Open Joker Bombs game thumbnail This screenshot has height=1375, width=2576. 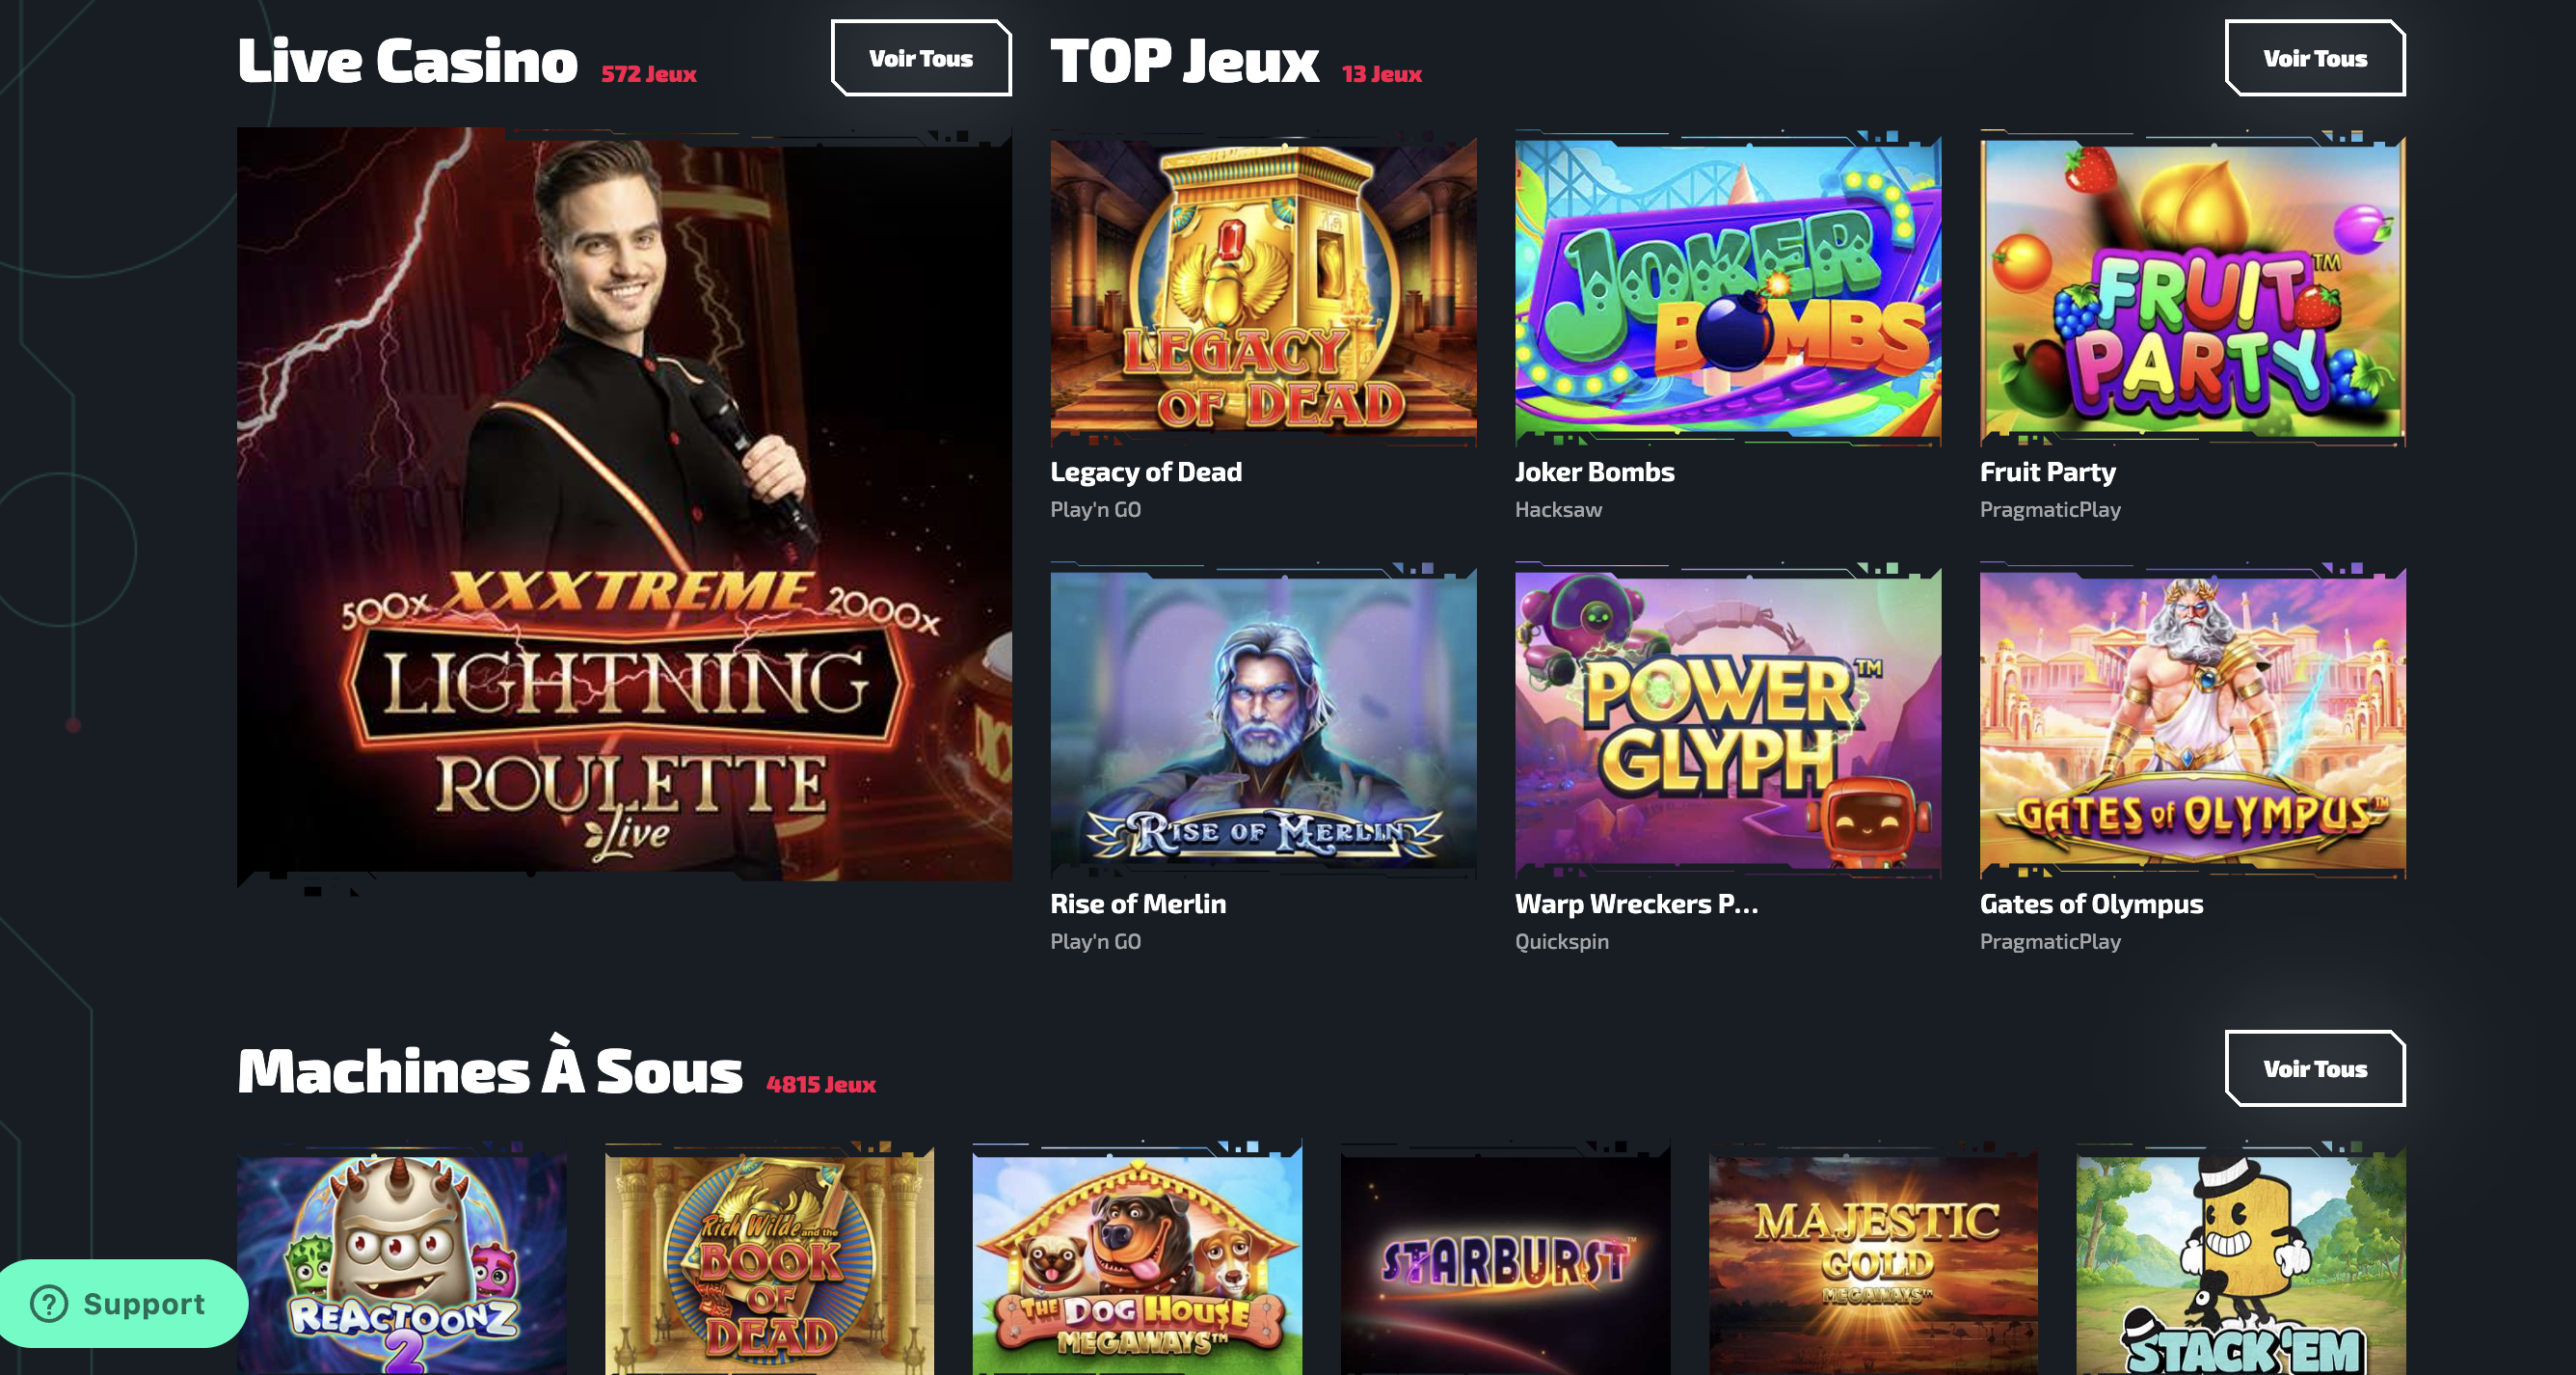[1727, 288]
